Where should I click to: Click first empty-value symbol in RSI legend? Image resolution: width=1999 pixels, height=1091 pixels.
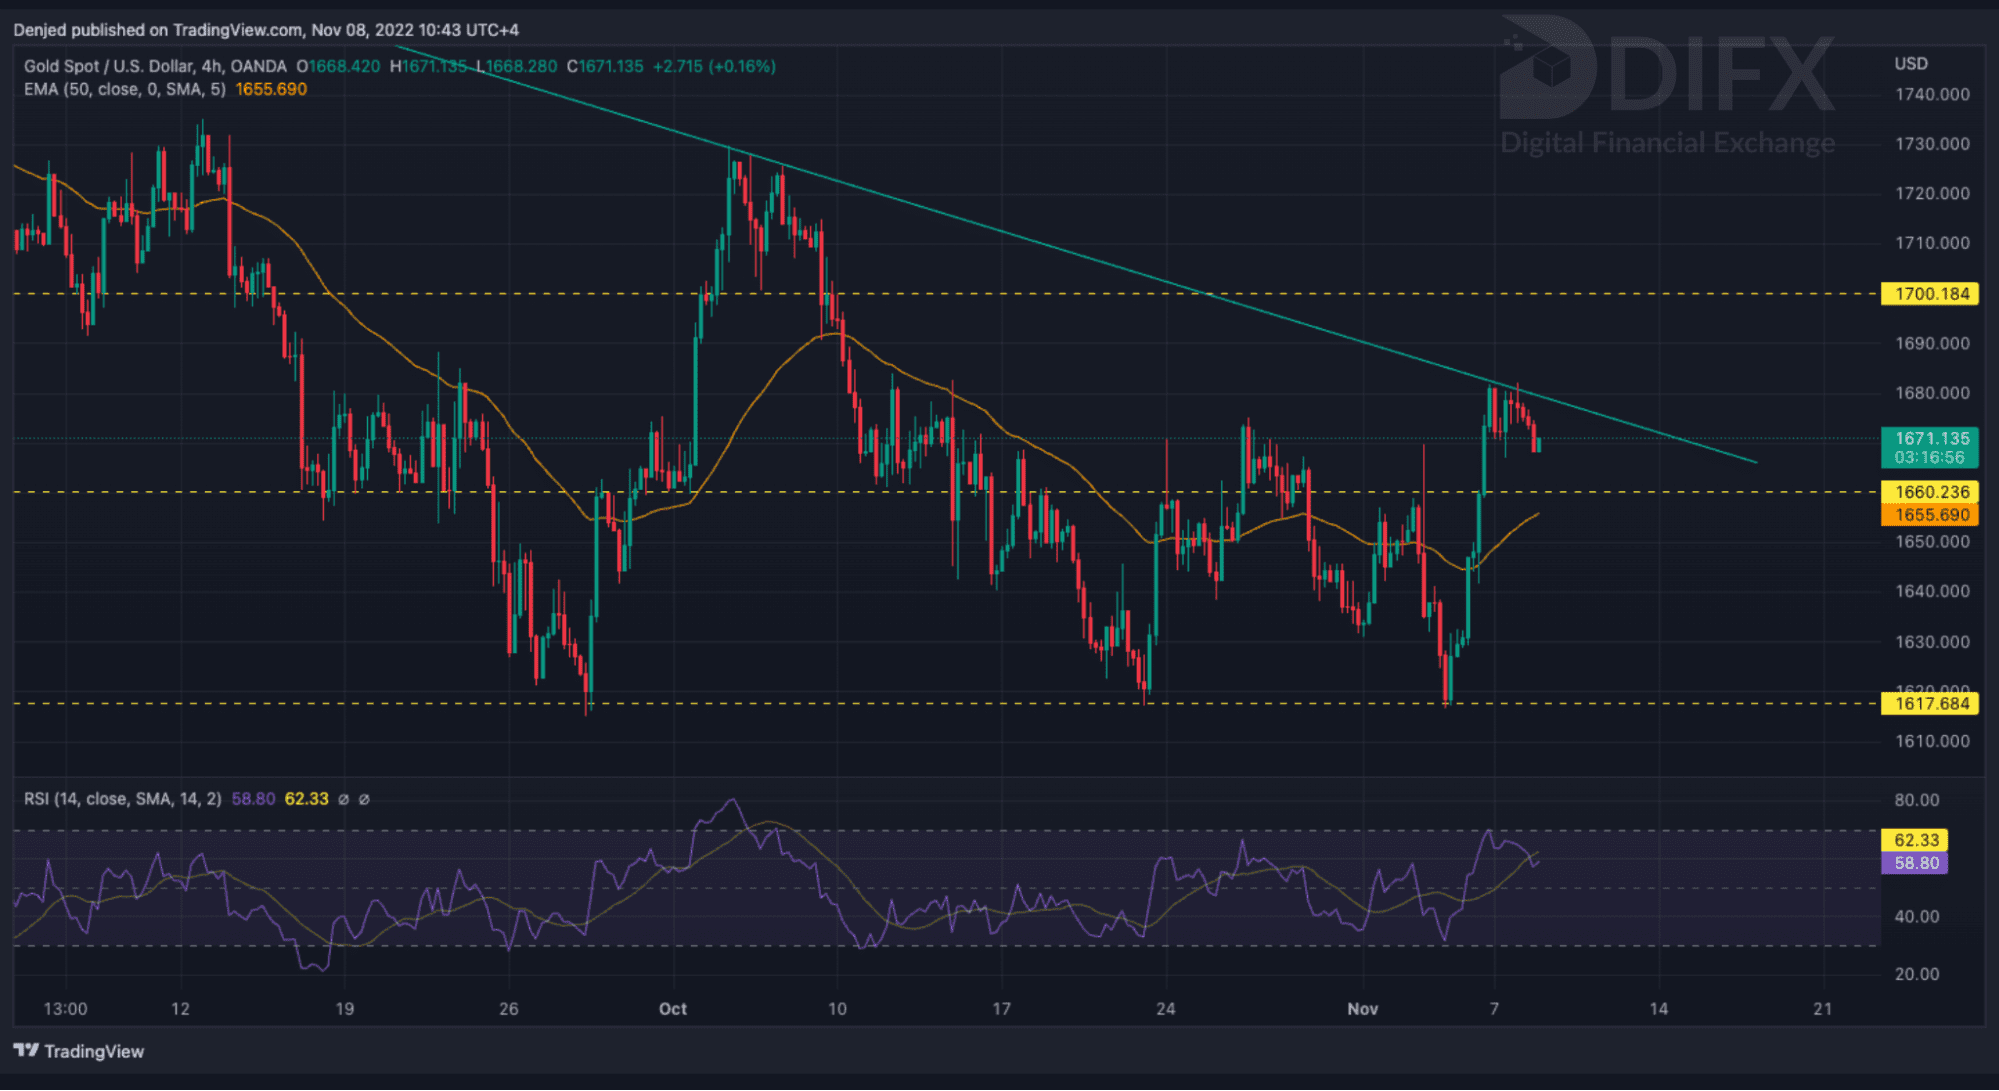(x=344, y=799)
